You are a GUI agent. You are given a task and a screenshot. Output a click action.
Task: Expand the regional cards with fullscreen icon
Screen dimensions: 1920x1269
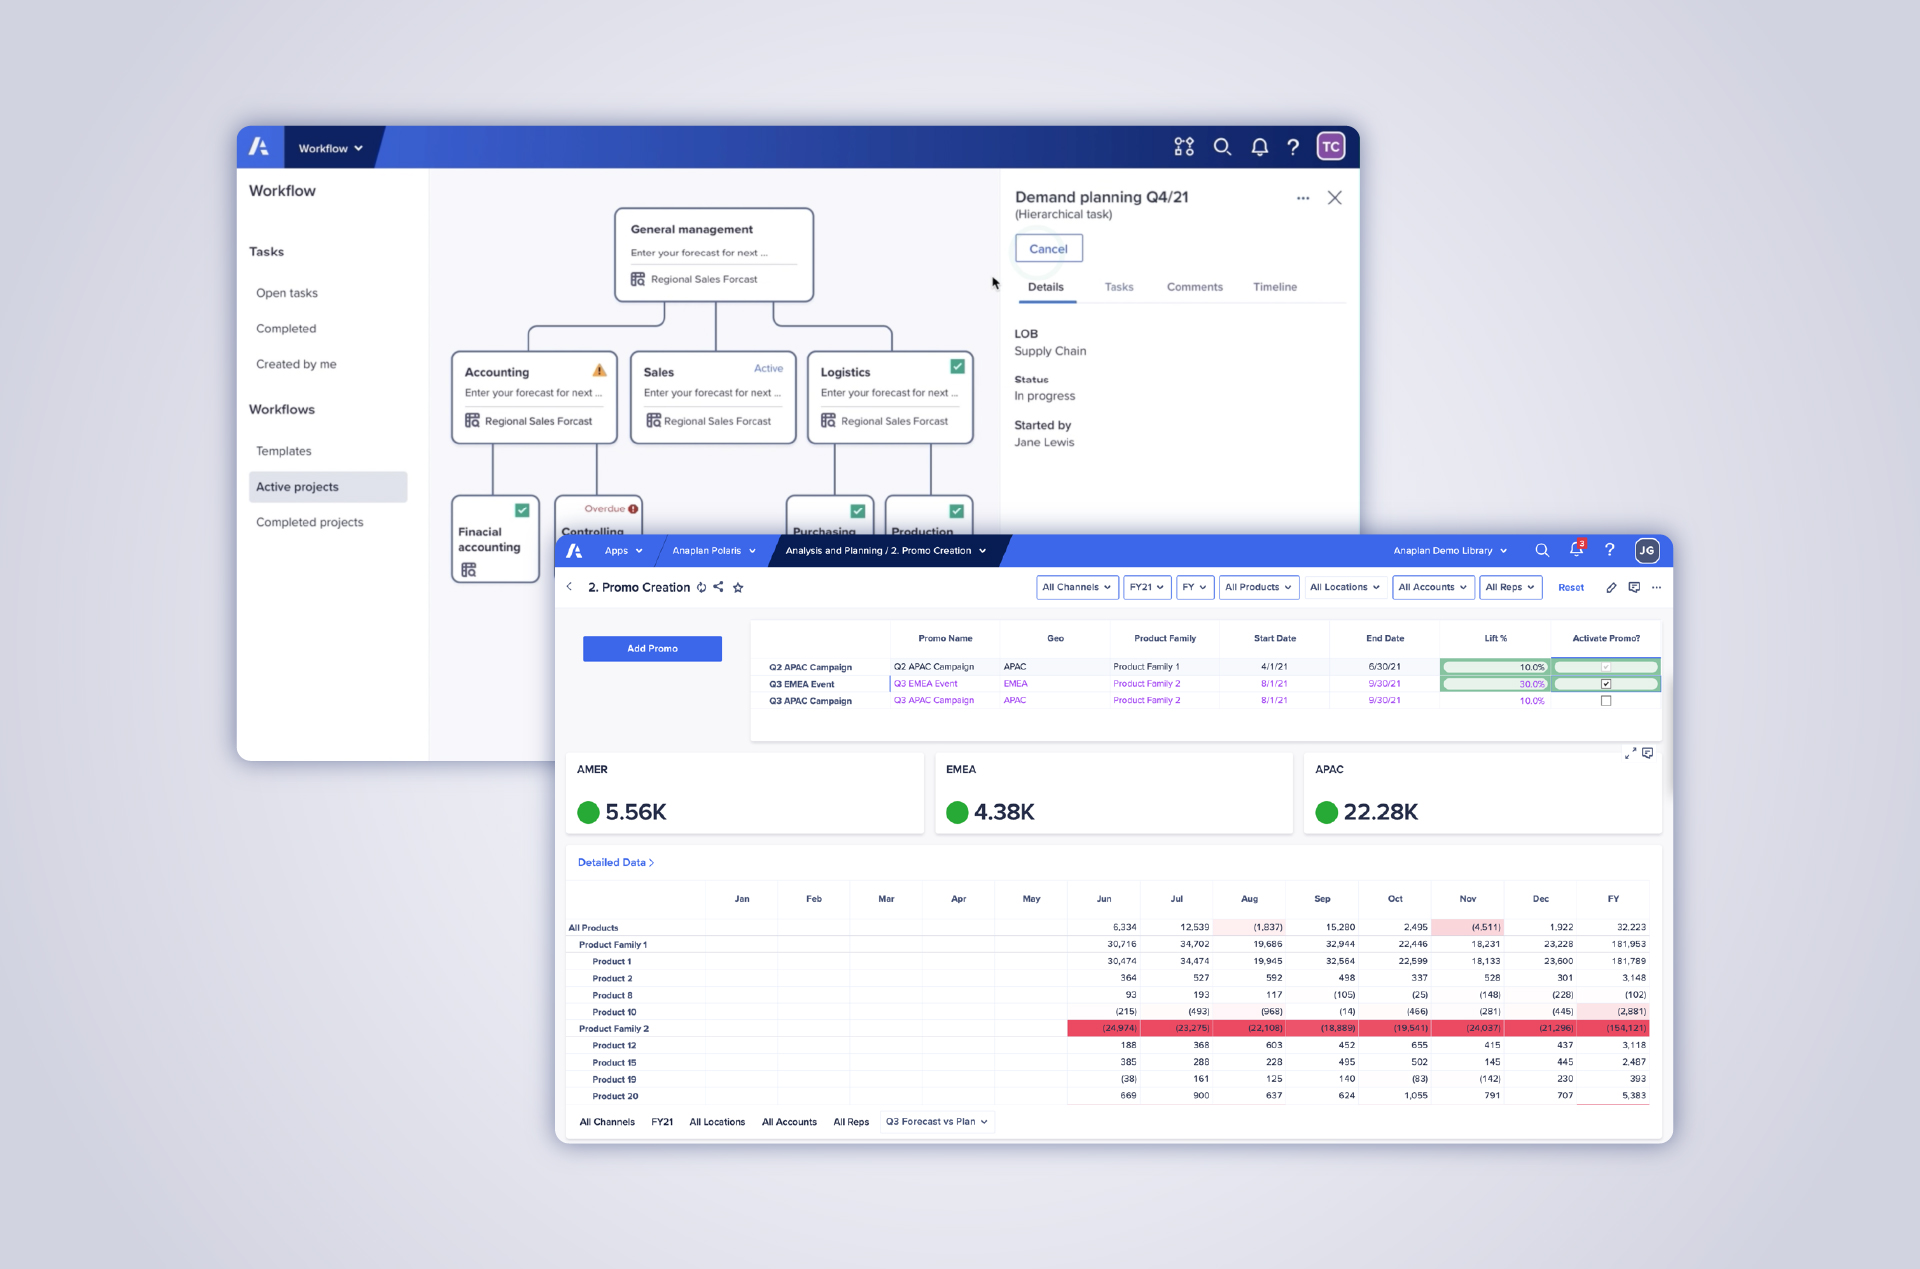click(1630, 753)
